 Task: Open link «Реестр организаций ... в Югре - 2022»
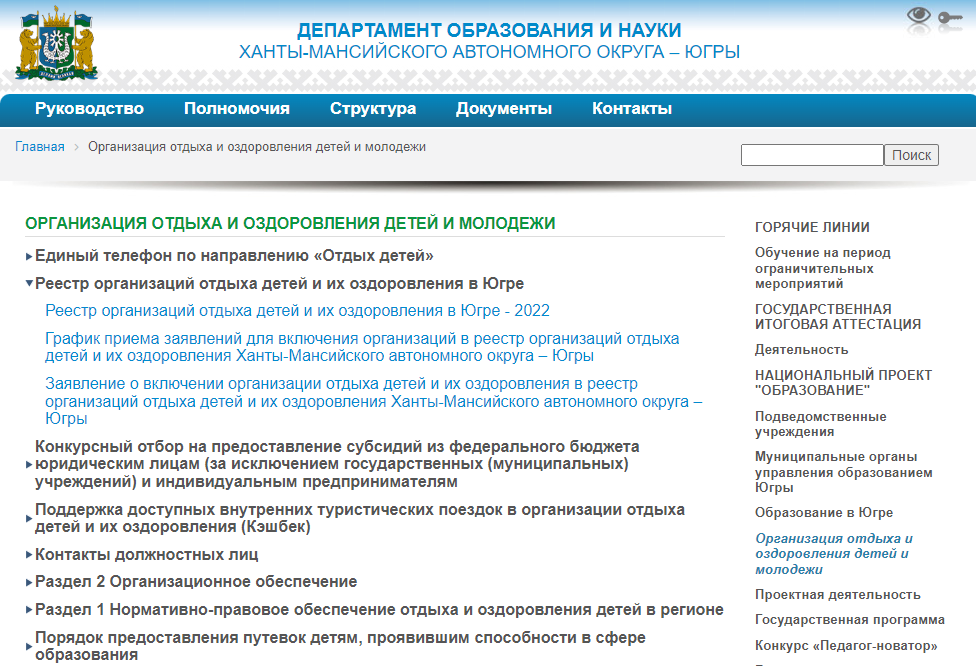click(x=297, y=311)
